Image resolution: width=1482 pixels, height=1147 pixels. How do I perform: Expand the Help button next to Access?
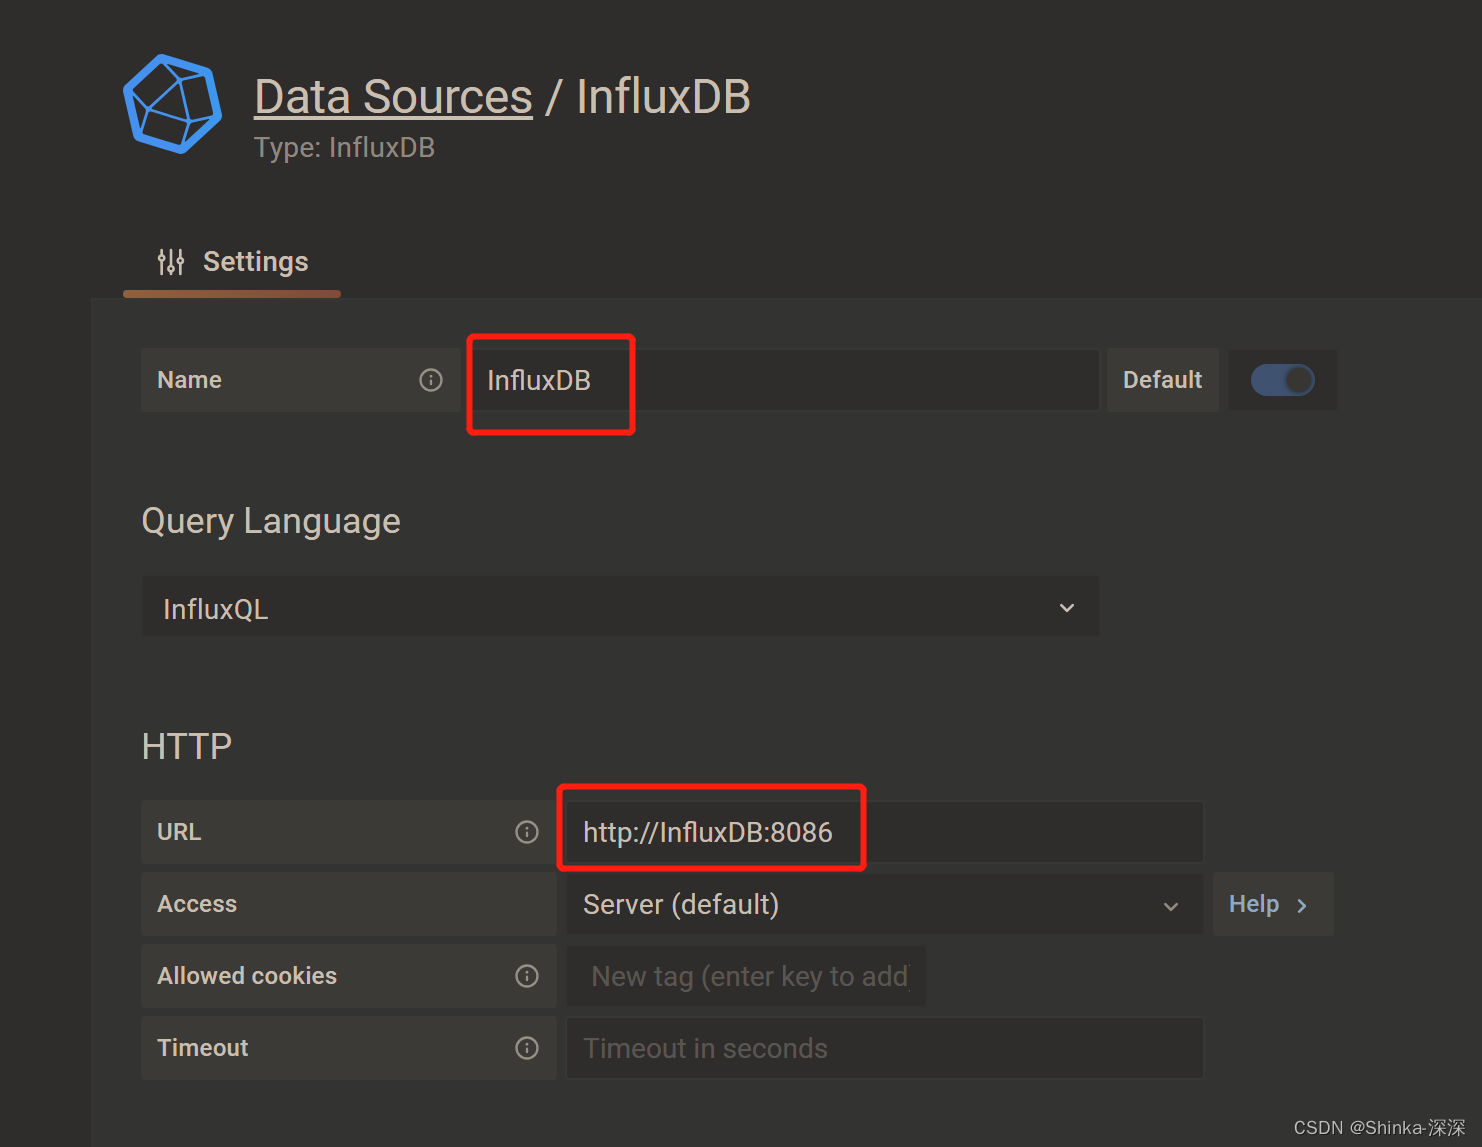tap(1273, 904)
